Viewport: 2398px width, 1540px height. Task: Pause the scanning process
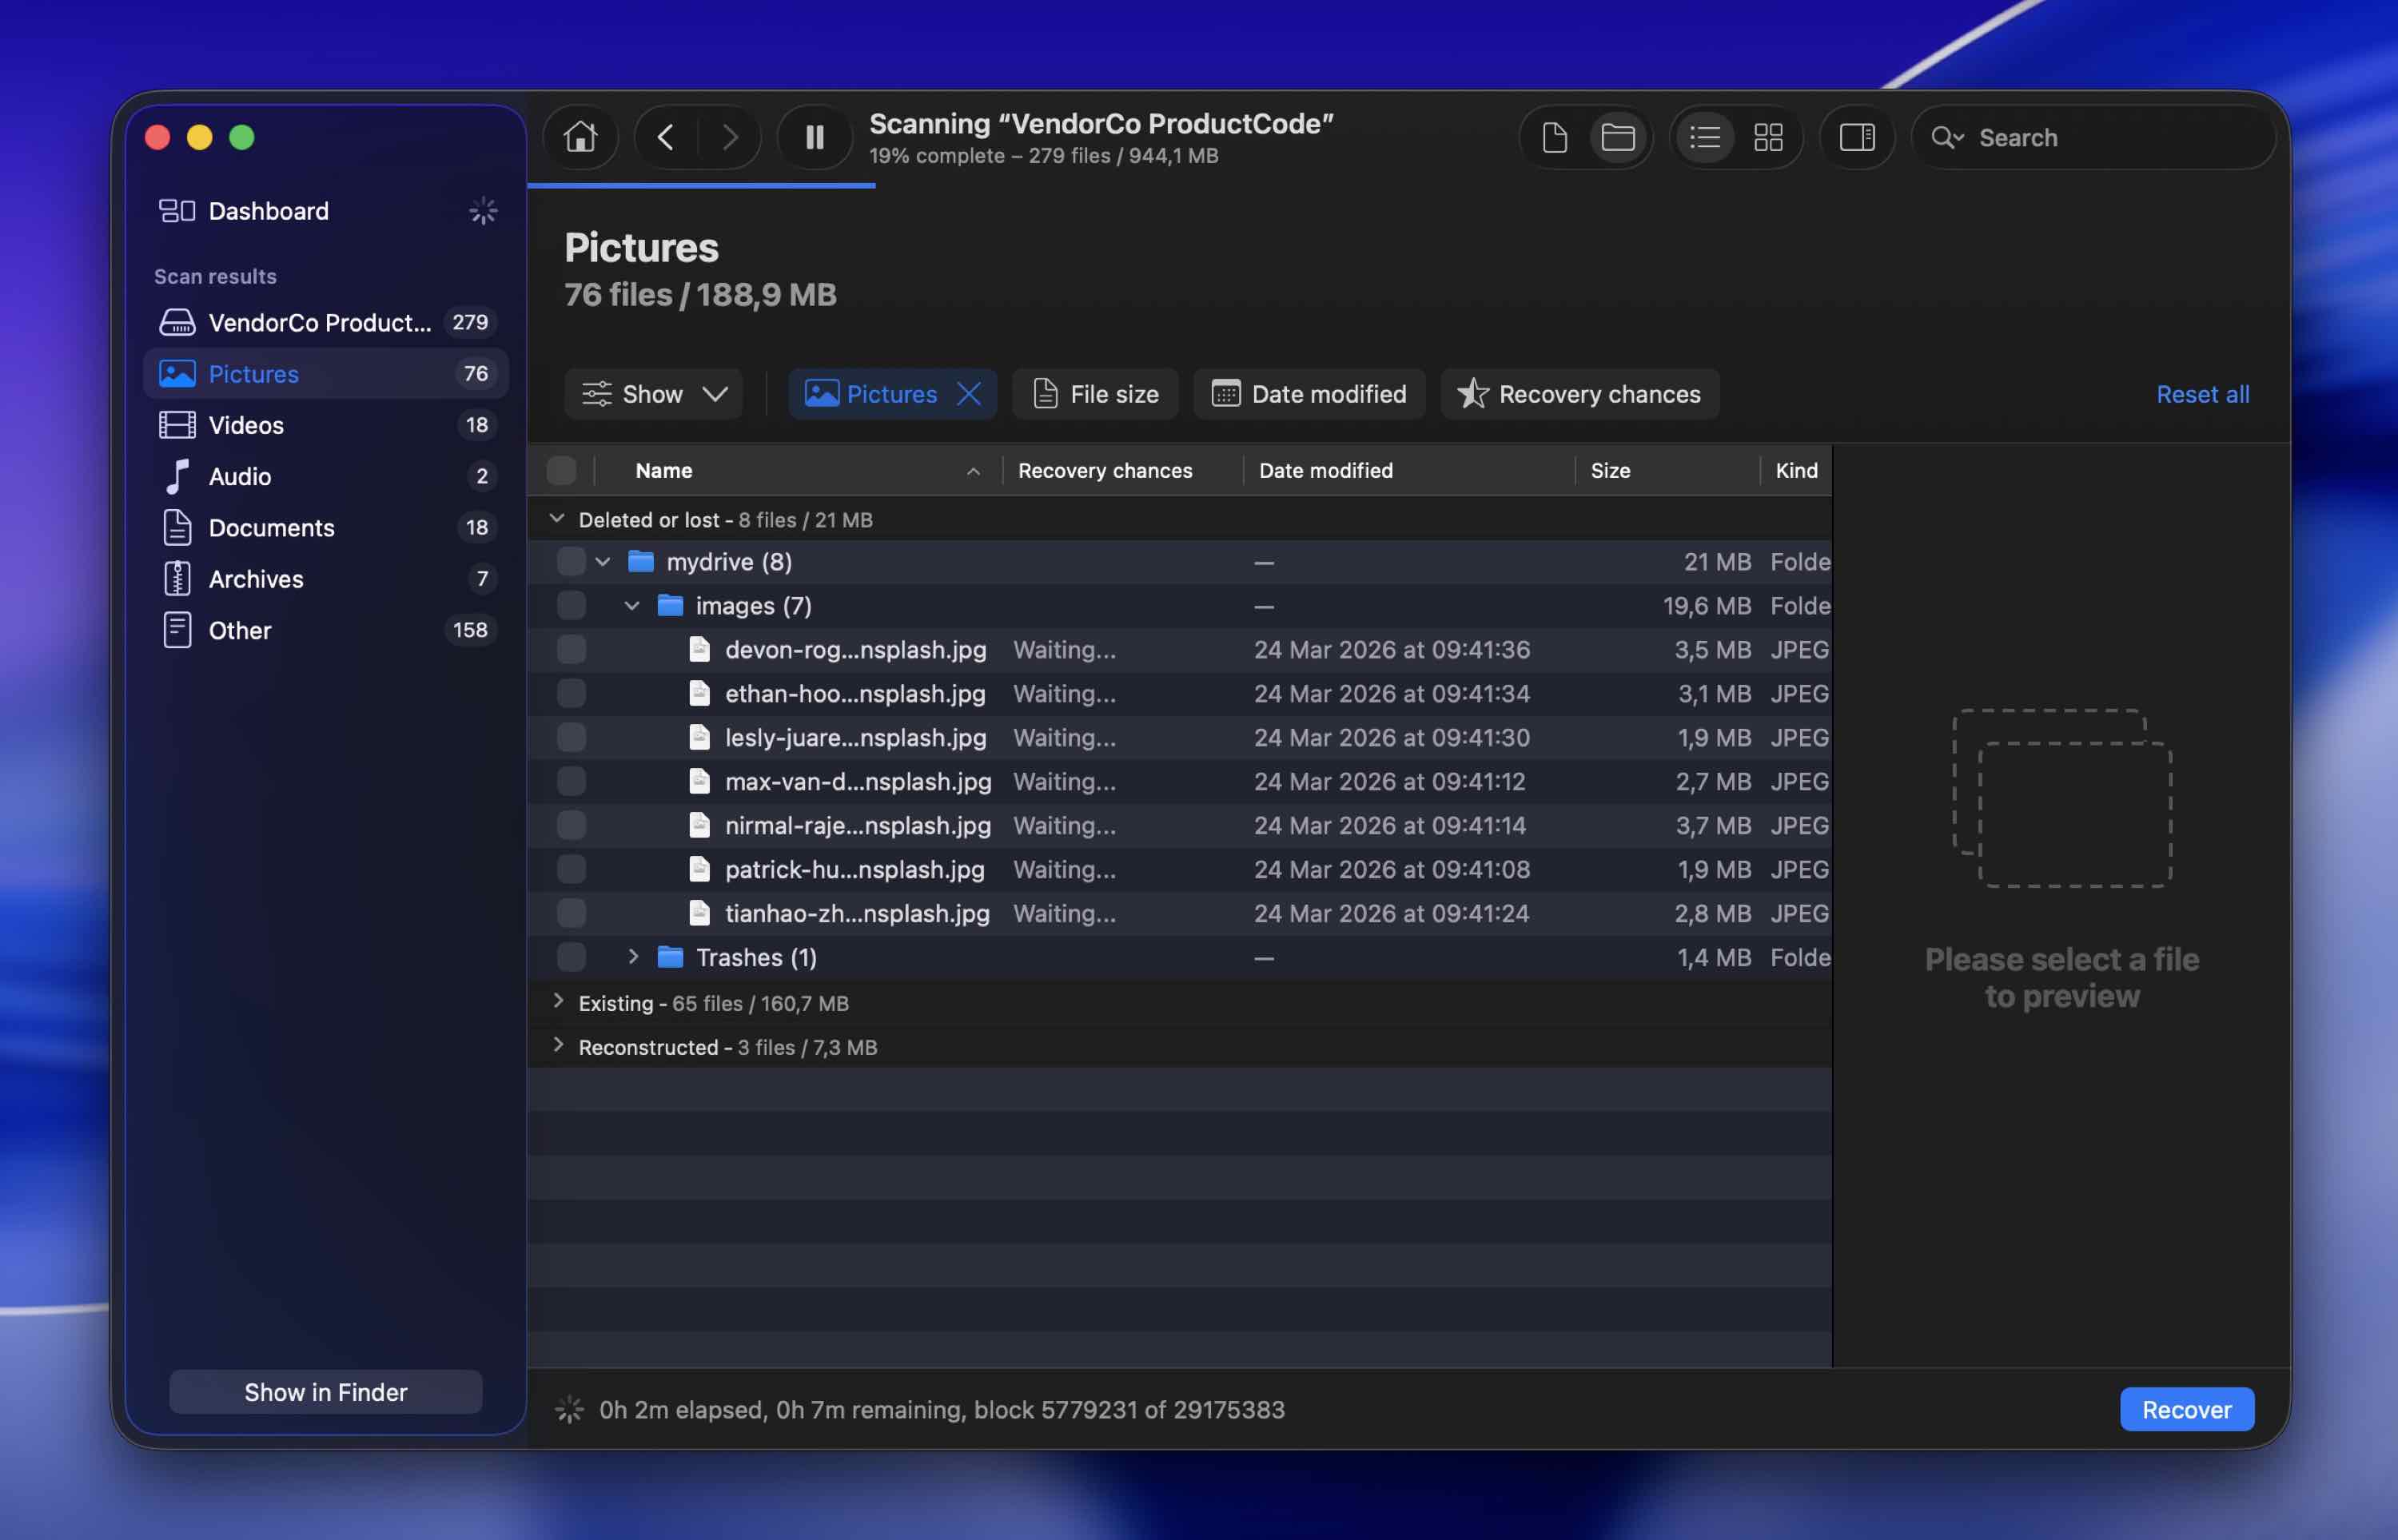tap(814, 137)
